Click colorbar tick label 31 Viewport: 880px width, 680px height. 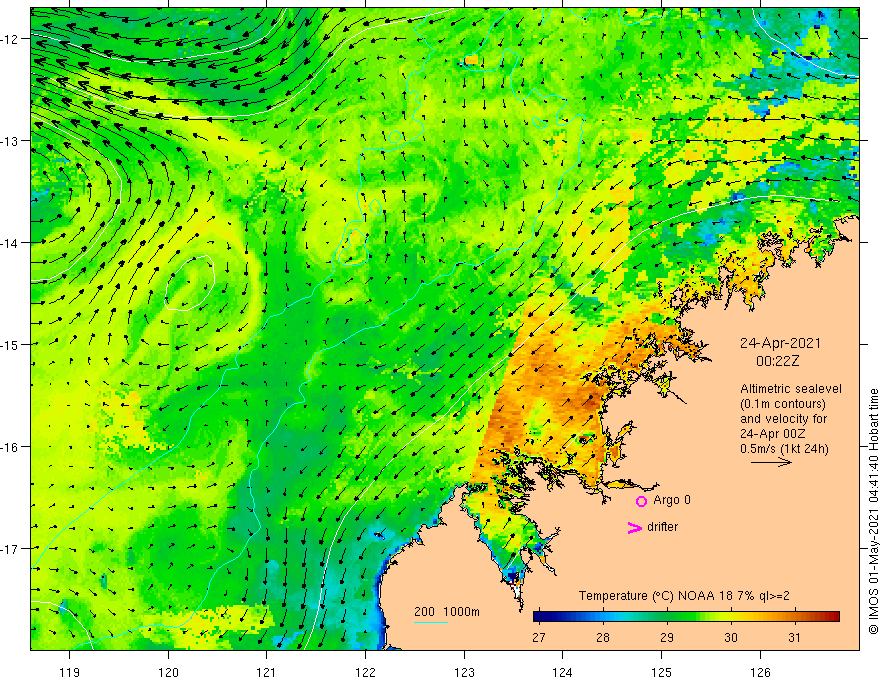coord(794,638)
